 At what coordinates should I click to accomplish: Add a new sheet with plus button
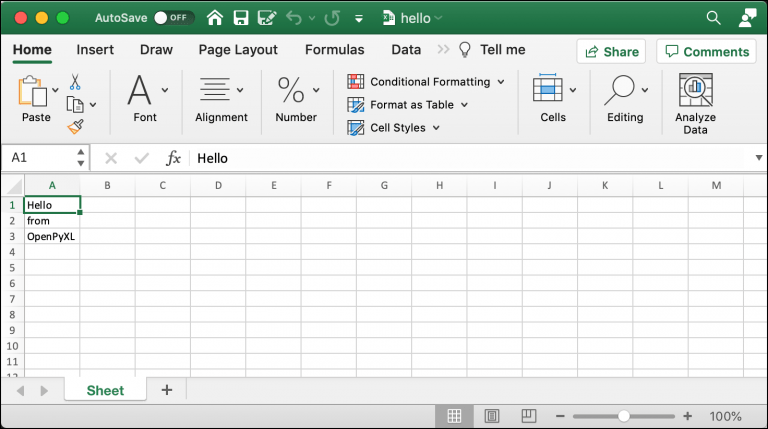(167, 390)
